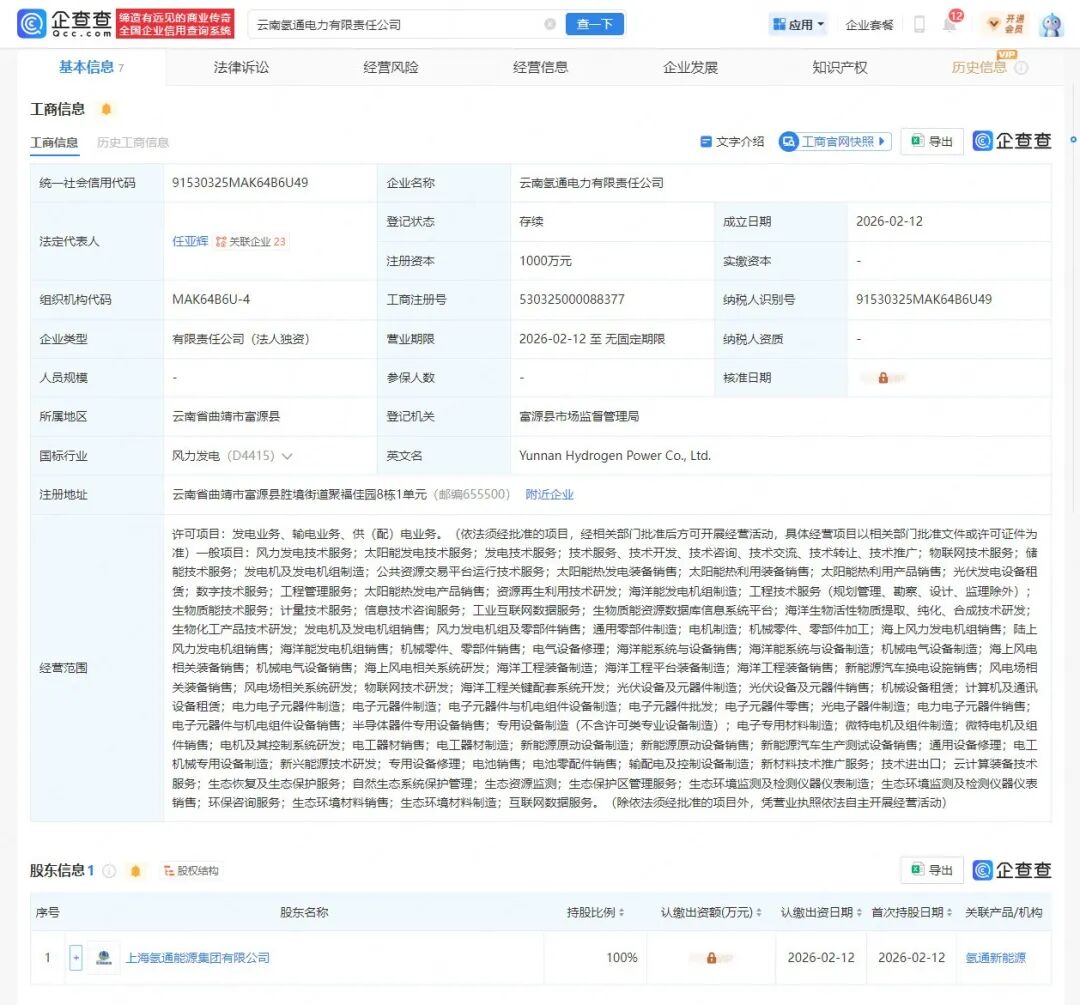Click bell icon next to 工商信息 heading

click(106, 109)
